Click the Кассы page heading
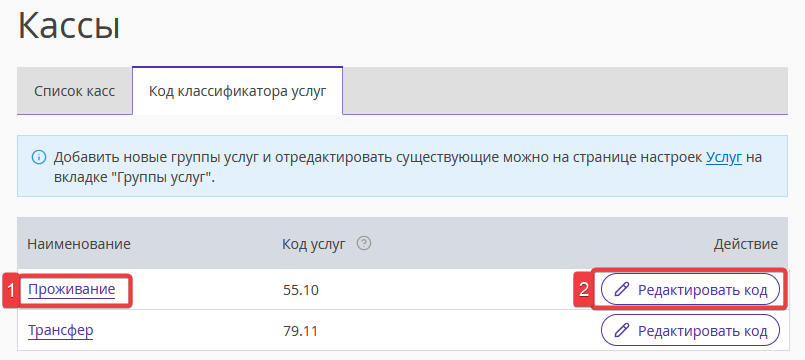The image size is (805, 360). [69, 27]
